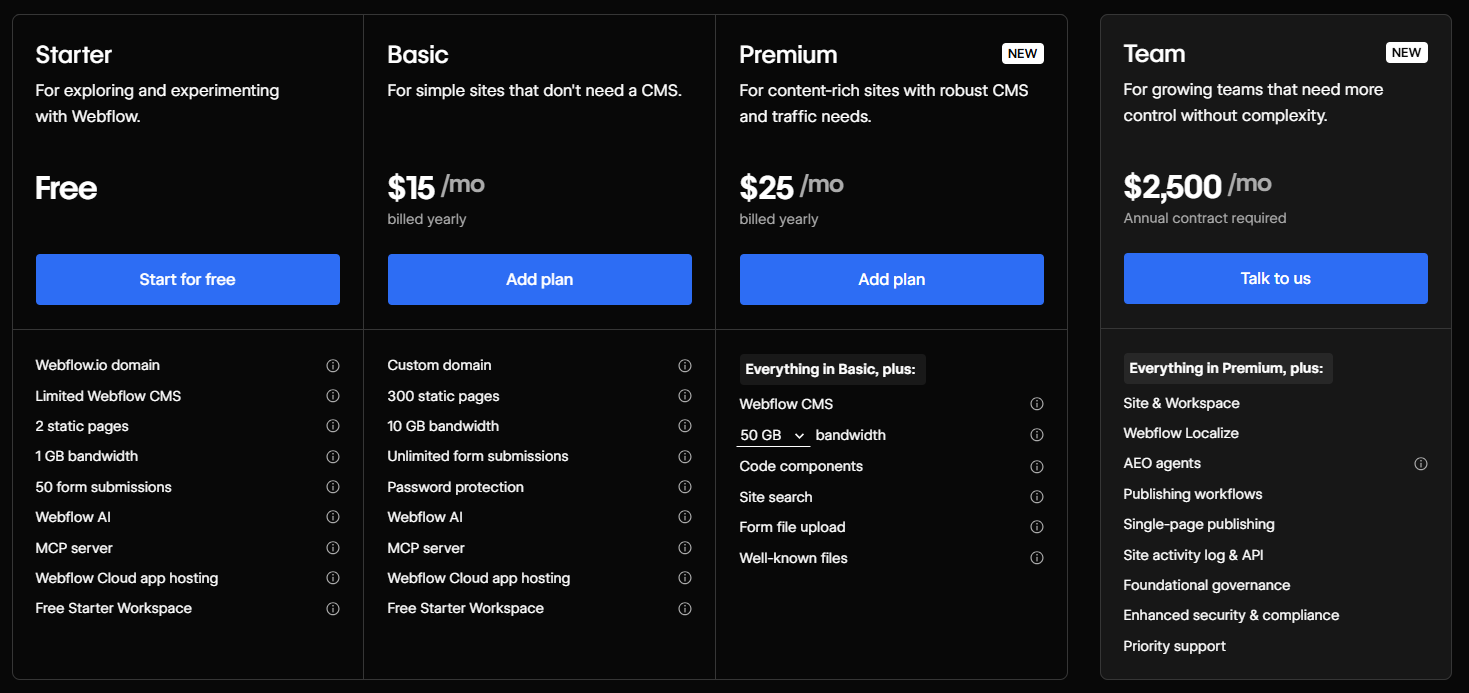Click Talk to us button
Viewport: 1469px width, 693px height.
(x=1276, y=278)
